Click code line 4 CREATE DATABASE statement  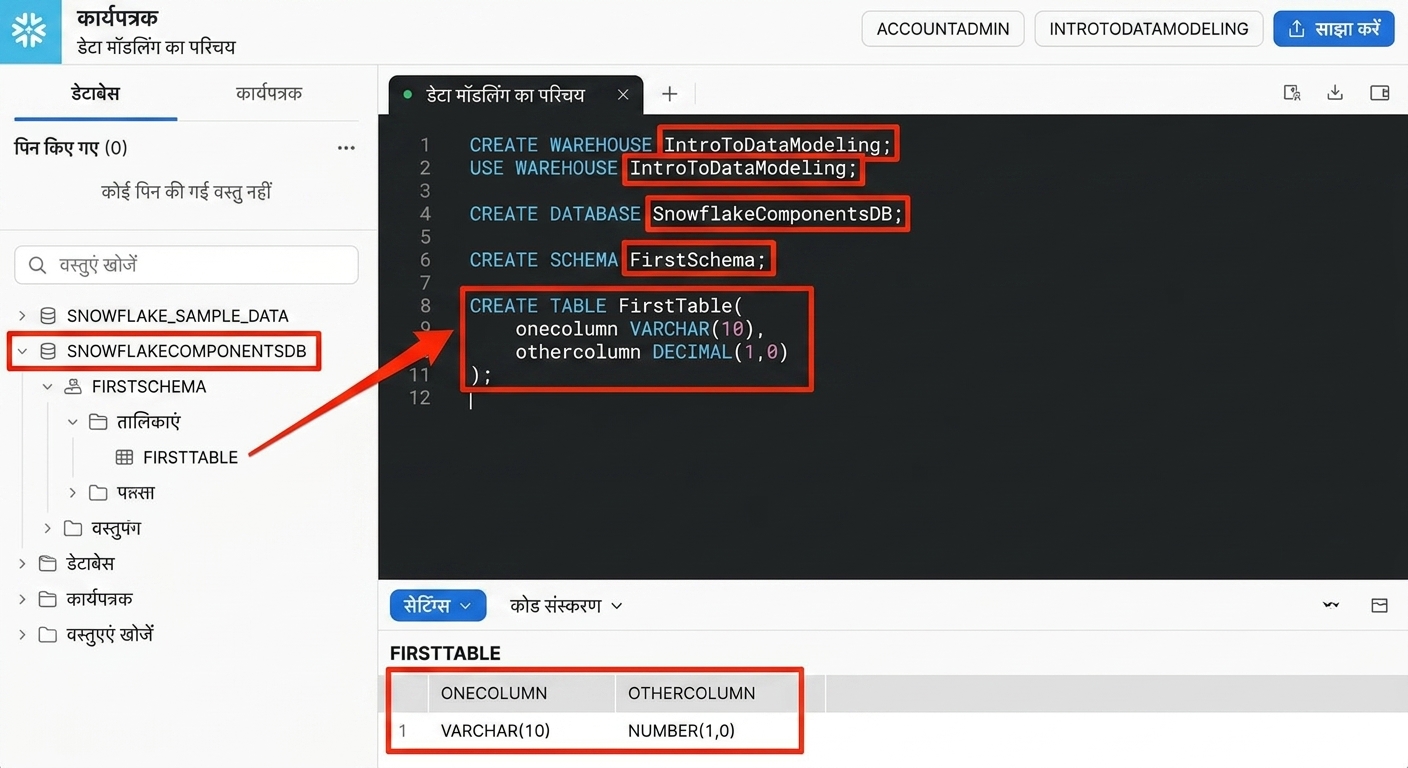686,214
